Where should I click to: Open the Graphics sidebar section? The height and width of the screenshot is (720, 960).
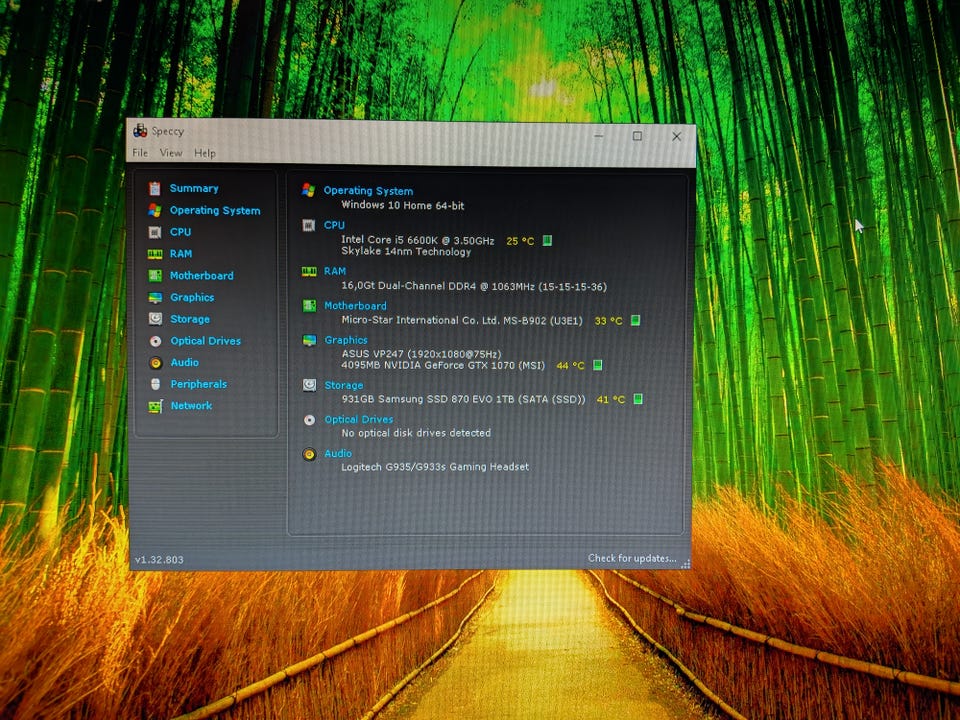click(x=192, y=297)
